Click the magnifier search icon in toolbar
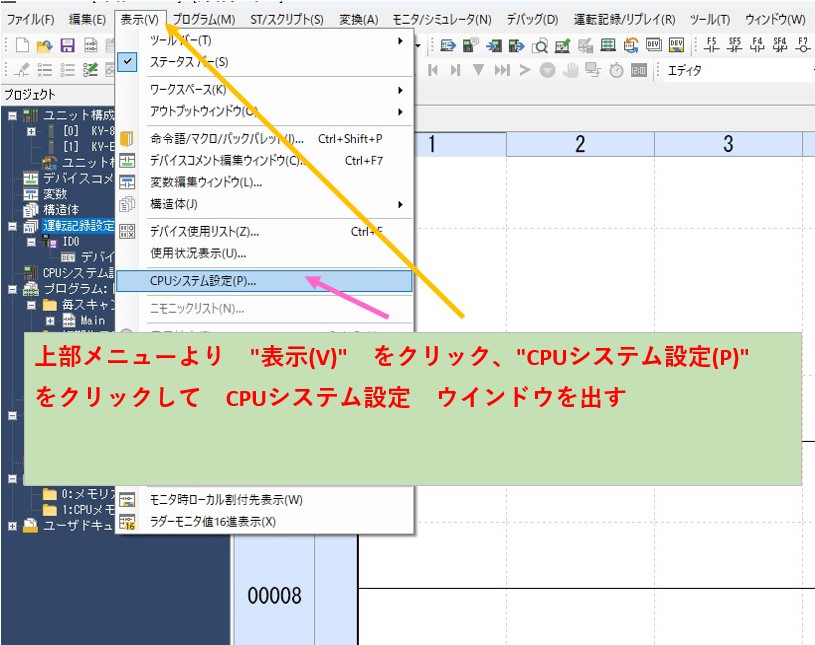The width and height of the screenshot is (815, 645). click(540, 45)
